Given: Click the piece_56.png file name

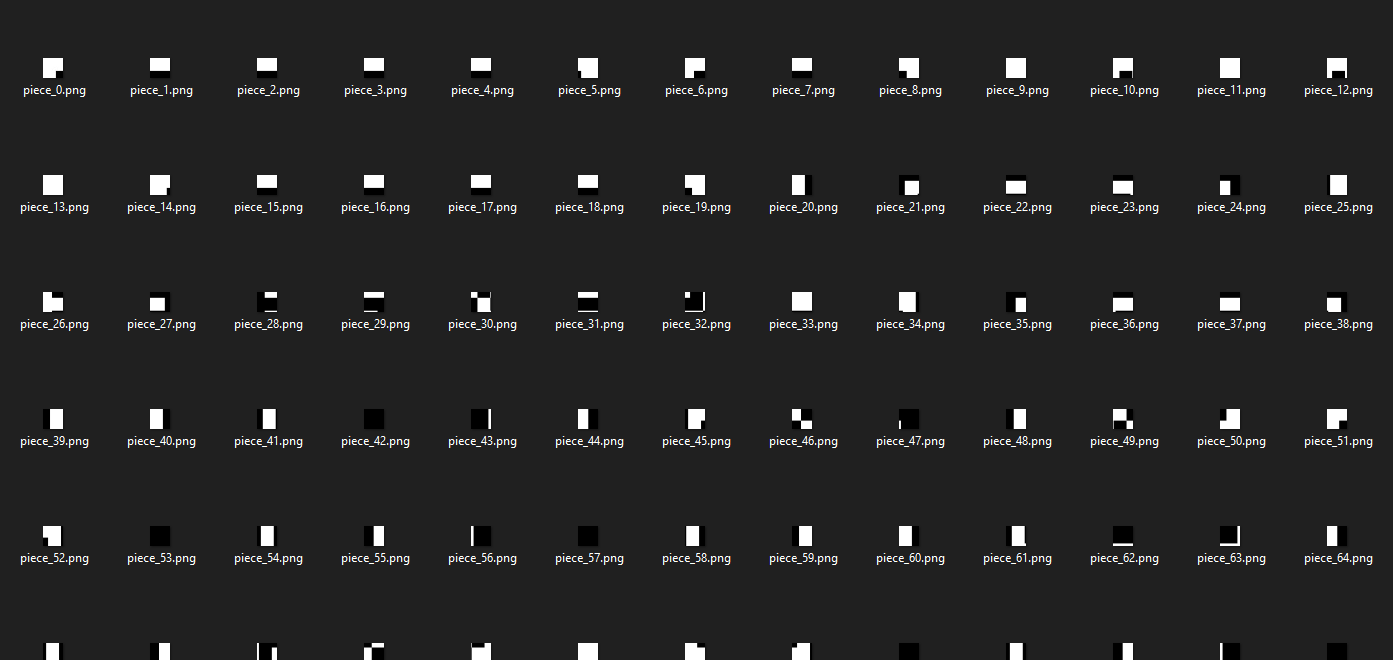Looking at the screenshot, I should [x=482, y=558].
